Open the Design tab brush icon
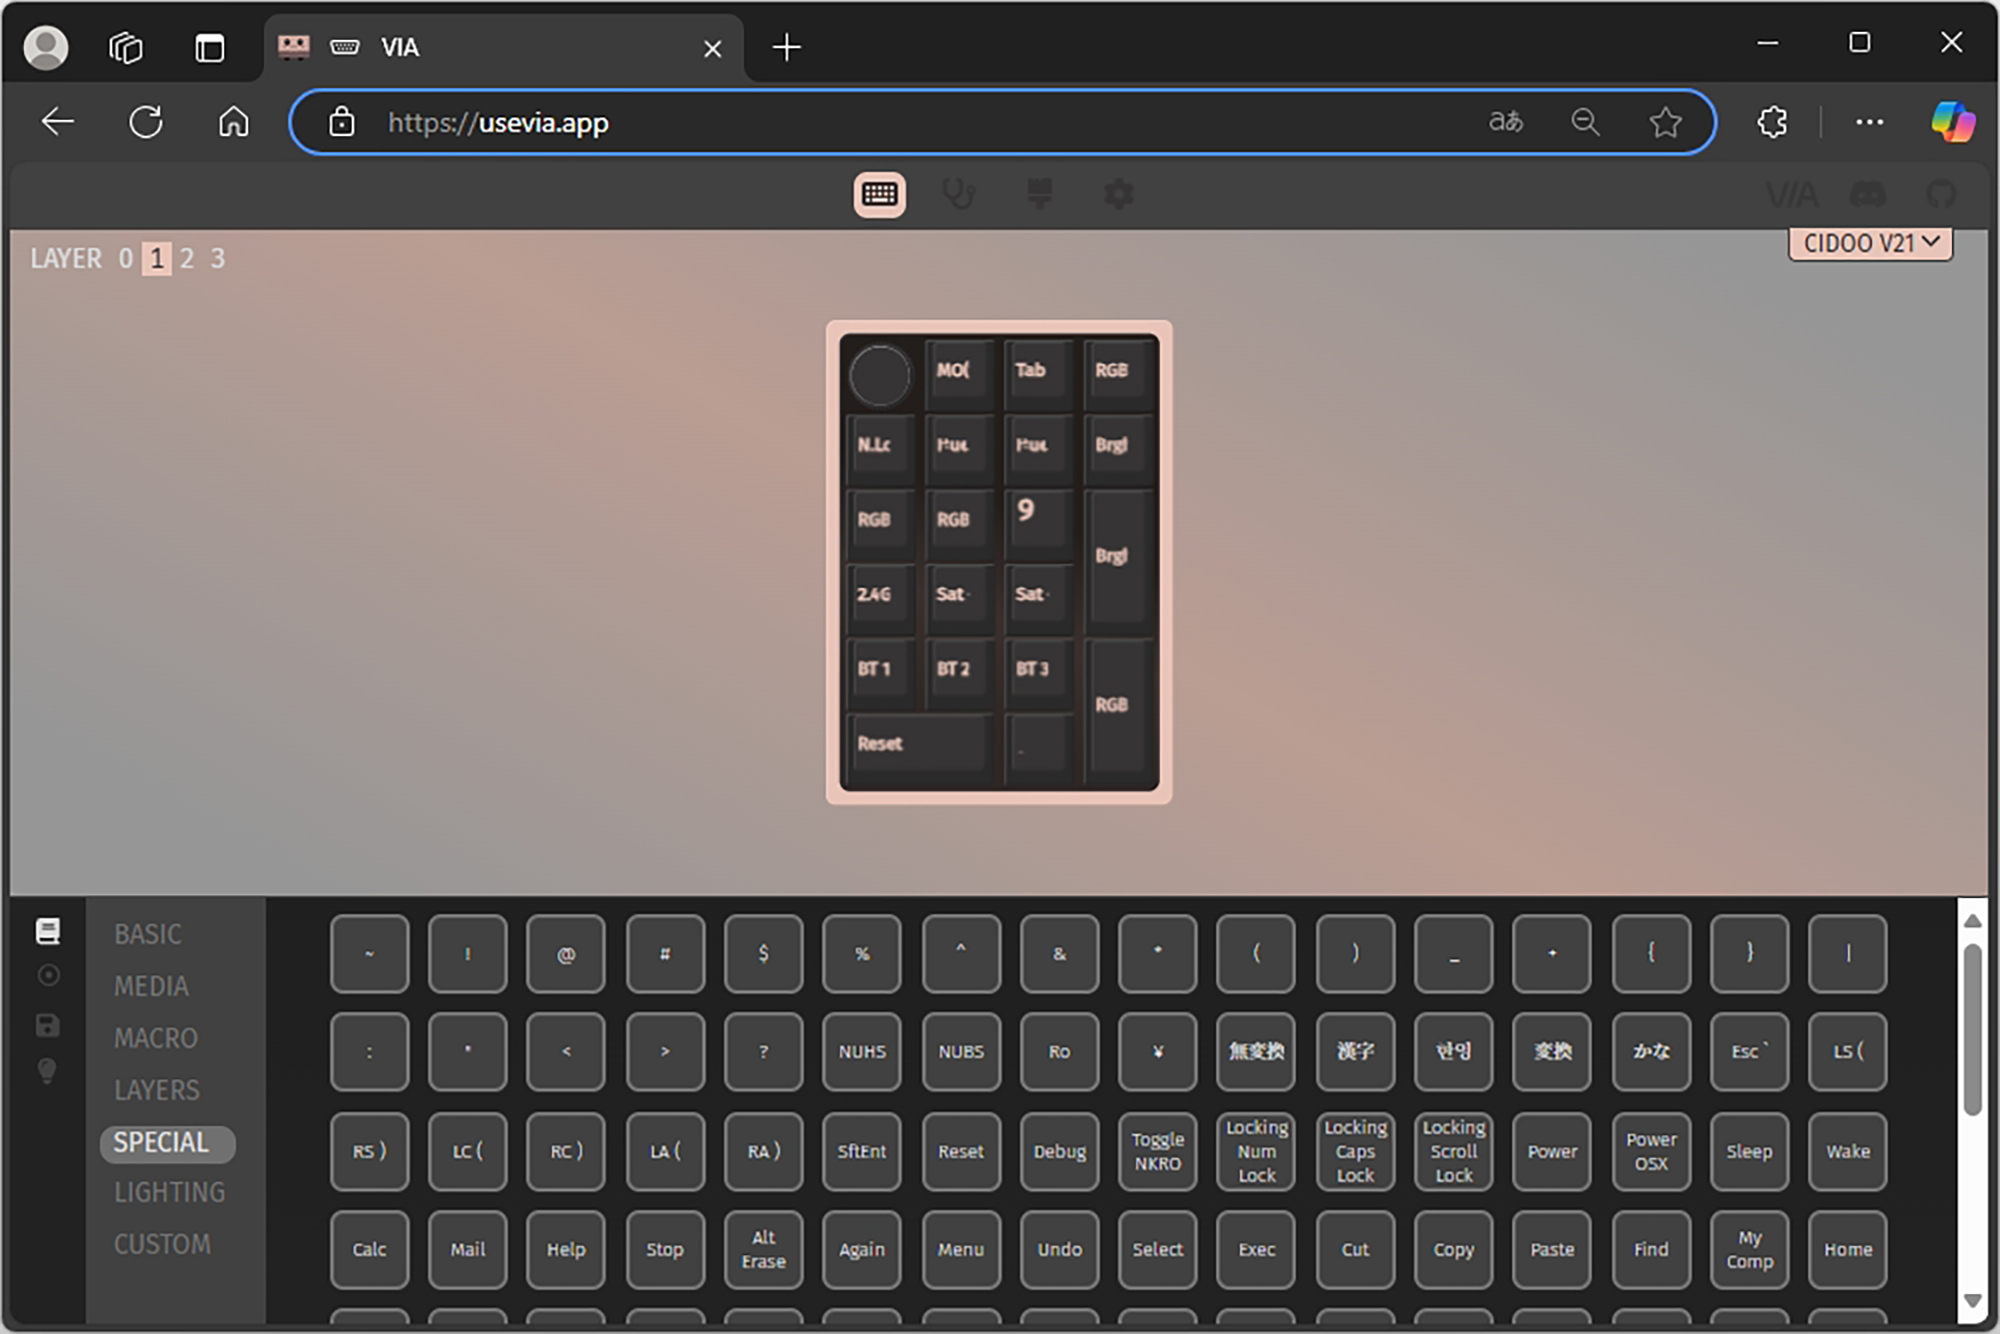 pos(1039,194)
